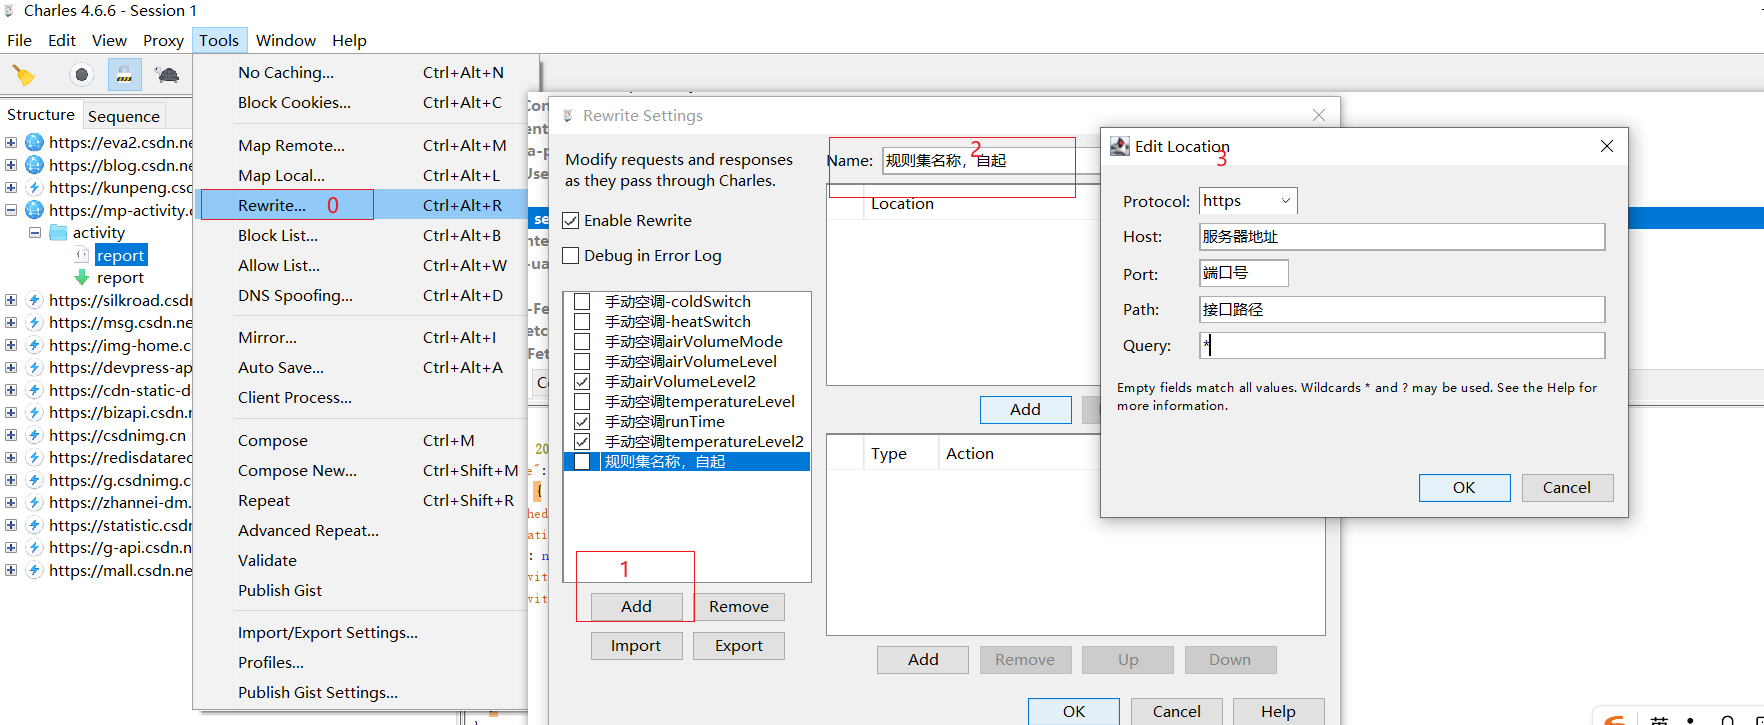Toggle the turtle Throttling icon
Viewport: 1764px width, 725px height.
click(x=168, y=75)
